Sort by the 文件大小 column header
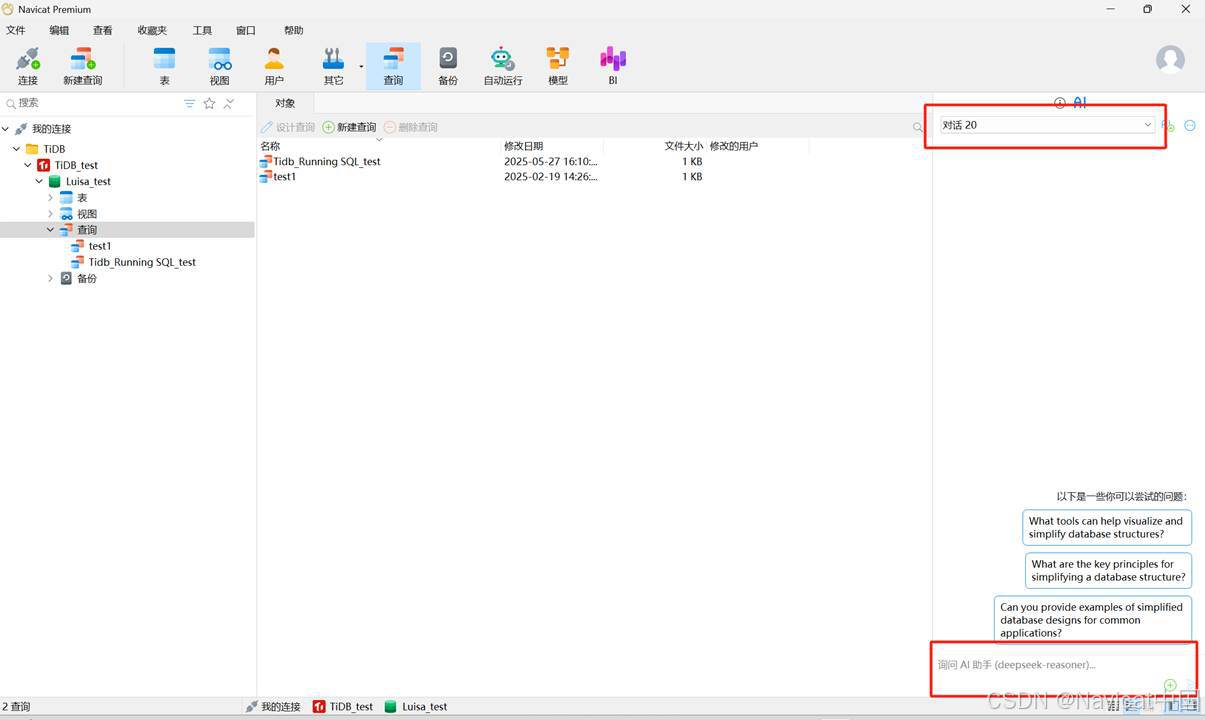Viewport: 1205px width, 720px height. (655, 146)
